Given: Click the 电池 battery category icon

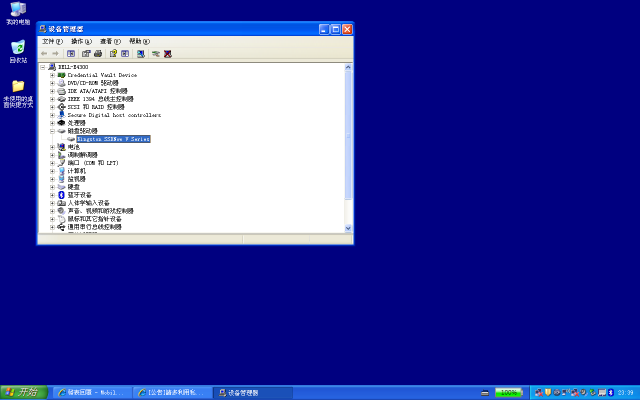Looking at the screenshot, I should 61,147.
